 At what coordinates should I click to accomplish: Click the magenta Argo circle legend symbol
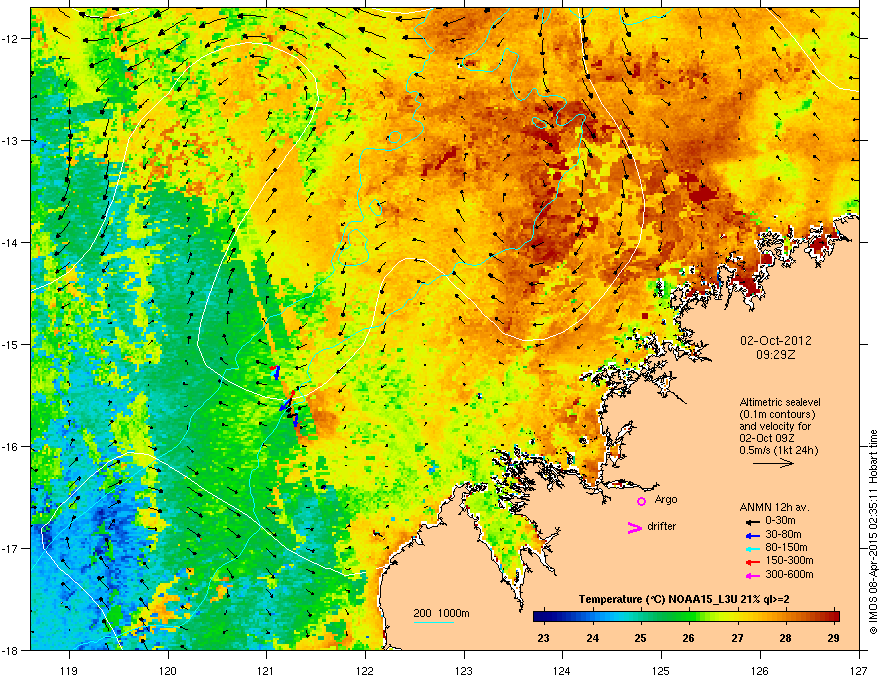pyautogui.click(x=641, y=501)
